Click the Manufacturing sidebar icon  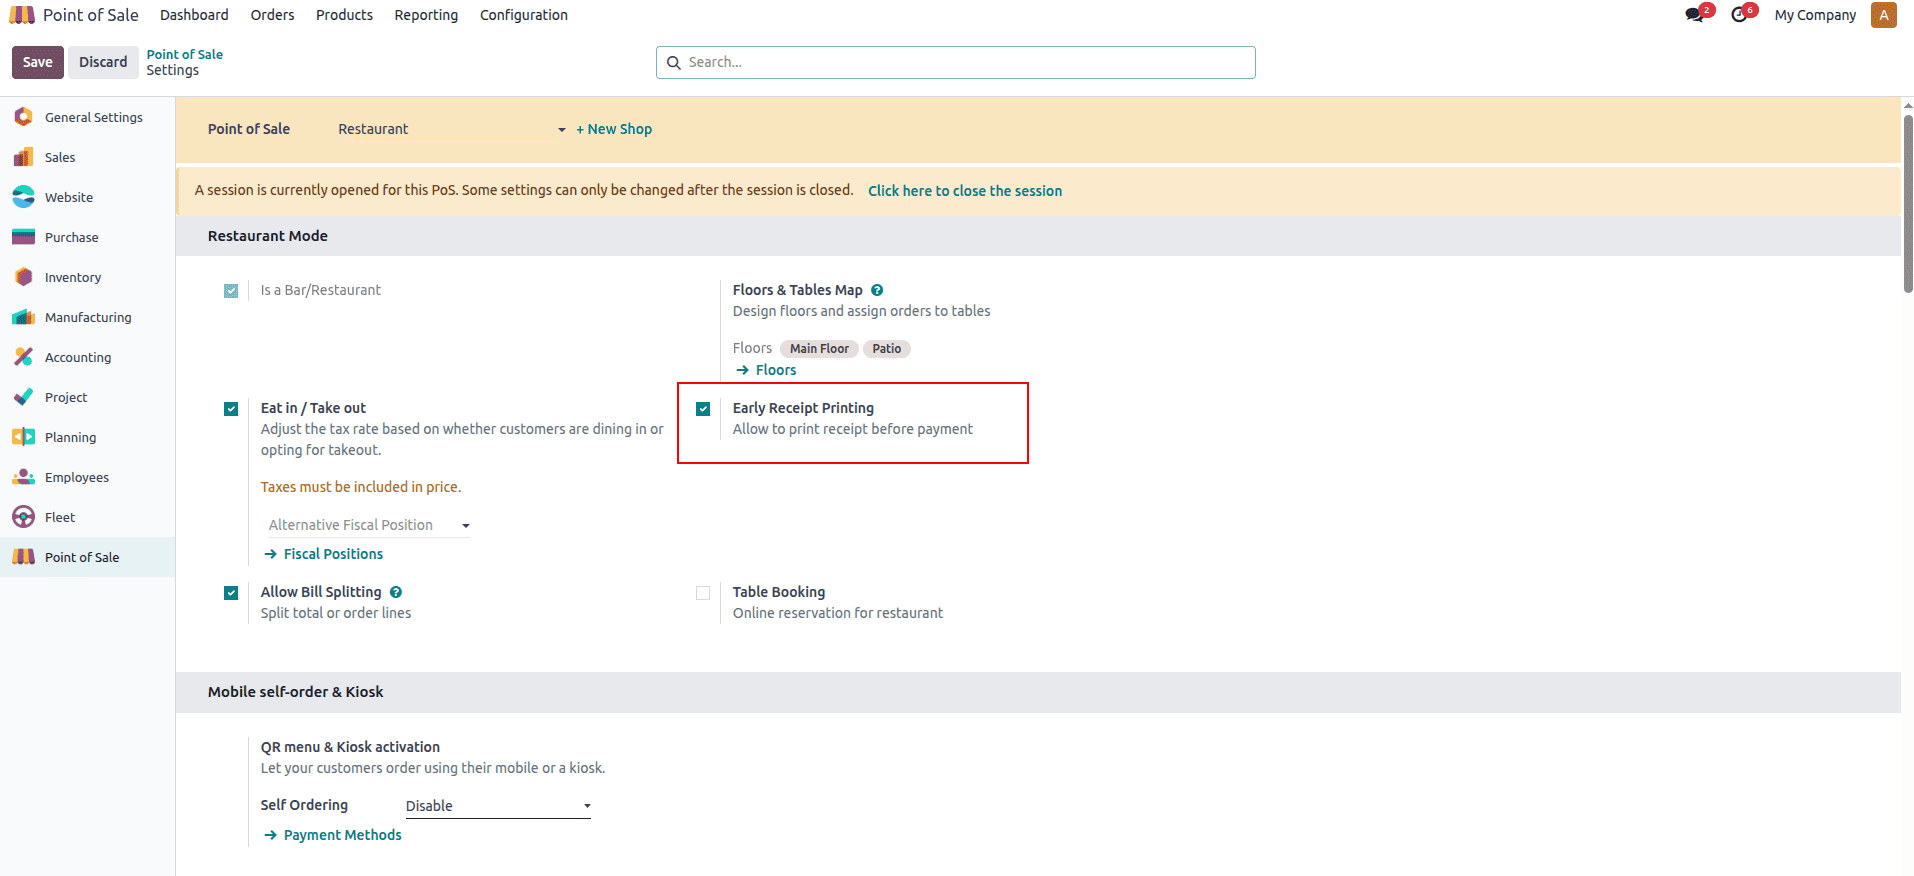(x=24, y=317)
